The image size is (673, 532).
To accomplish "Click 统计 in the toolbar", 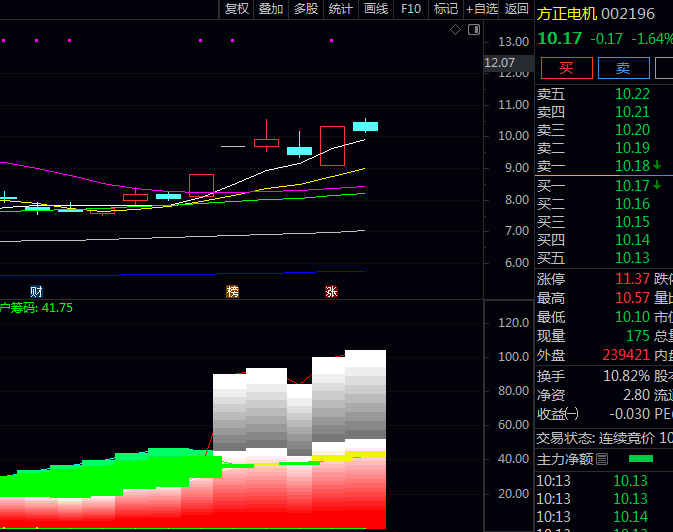I will 340,9.
